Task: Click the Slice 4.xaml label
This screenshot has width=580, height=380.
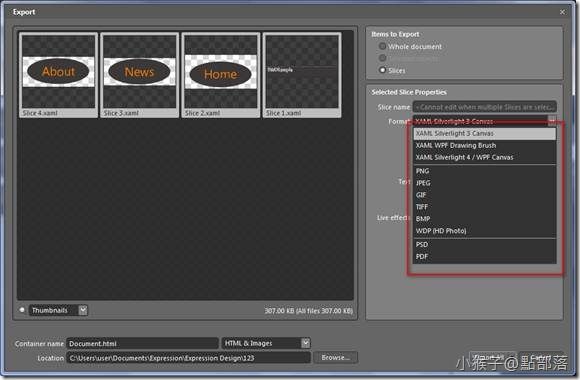Action: pyautogui.click(x=40, y=113)
